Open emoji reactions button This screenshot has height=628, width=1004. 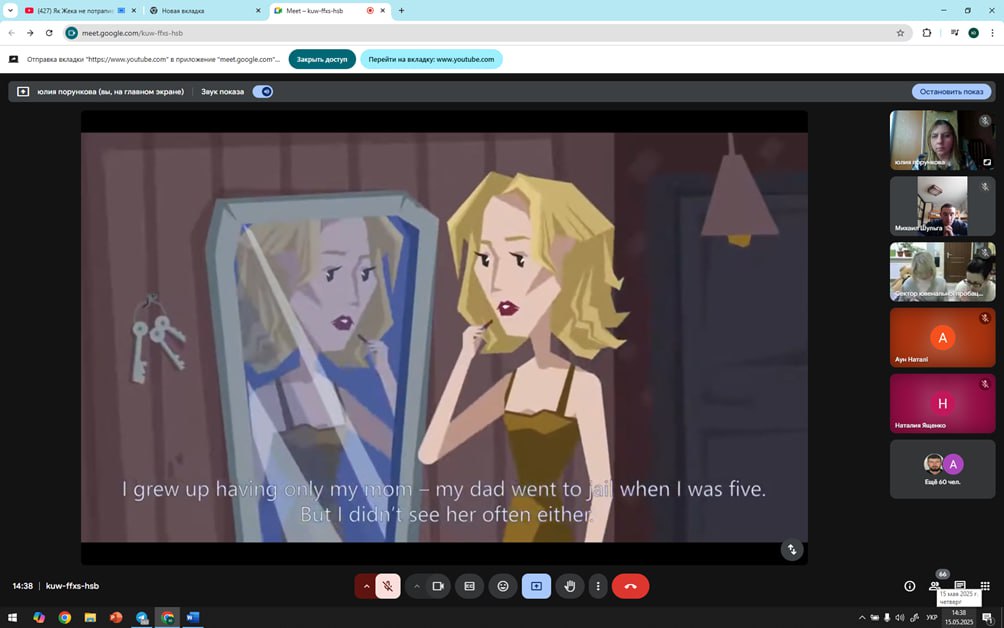point(503,586)
